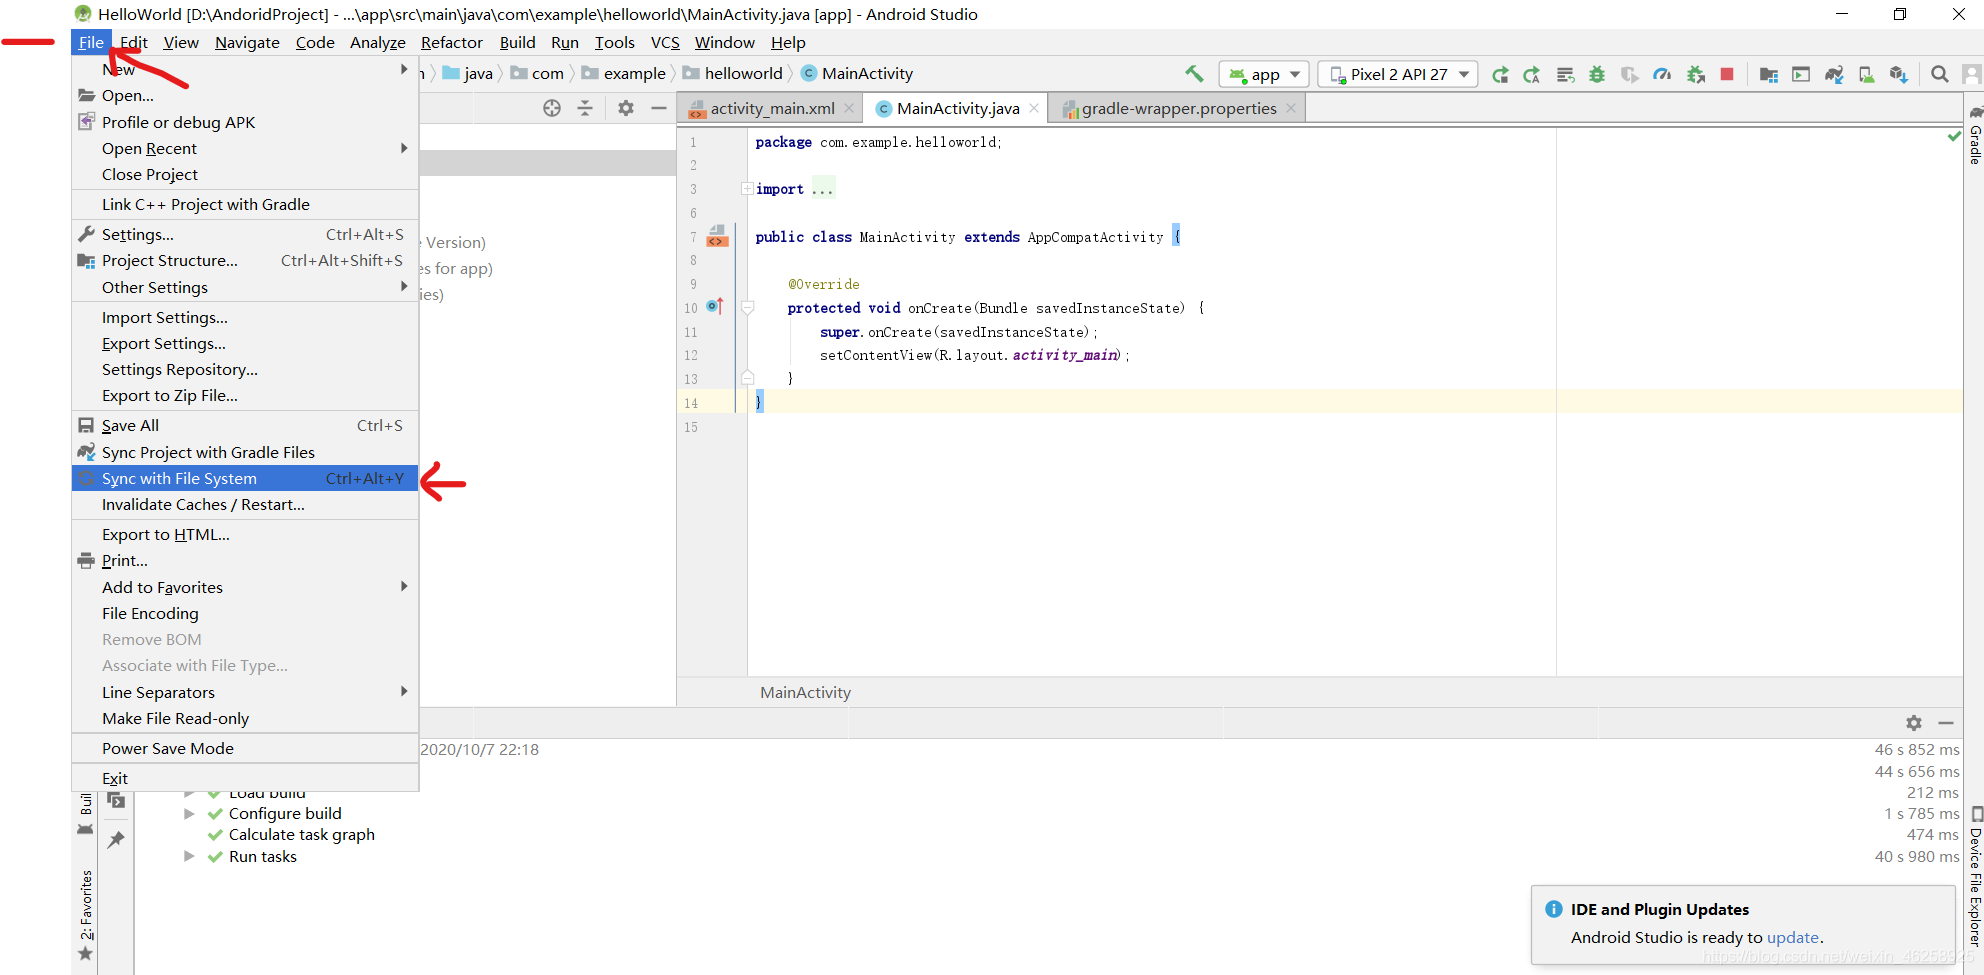Open the Line Separators submenu

(x=245, y=693)
